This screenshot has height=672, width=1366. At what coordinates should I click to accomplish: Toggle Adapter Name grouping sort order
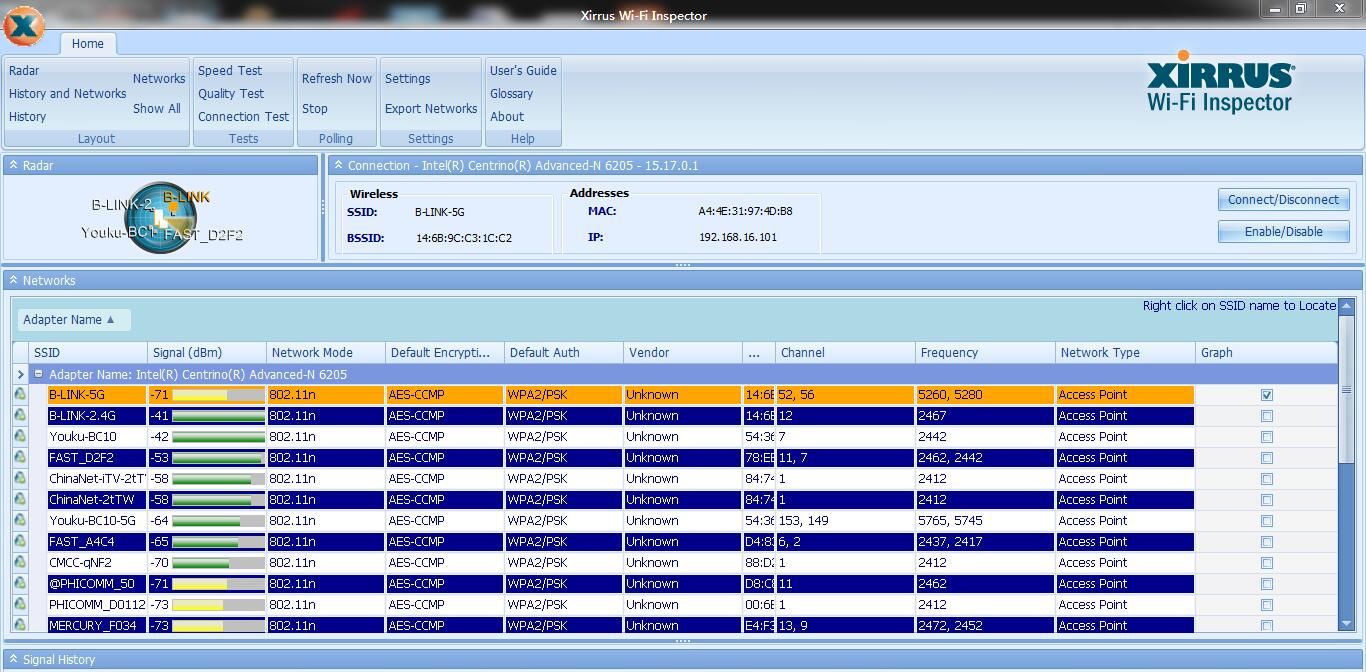click(x=74, y=320)
